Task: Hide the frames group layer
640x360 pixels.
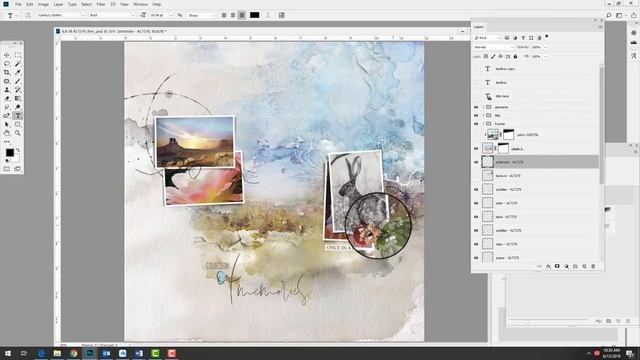Action: 476,124
